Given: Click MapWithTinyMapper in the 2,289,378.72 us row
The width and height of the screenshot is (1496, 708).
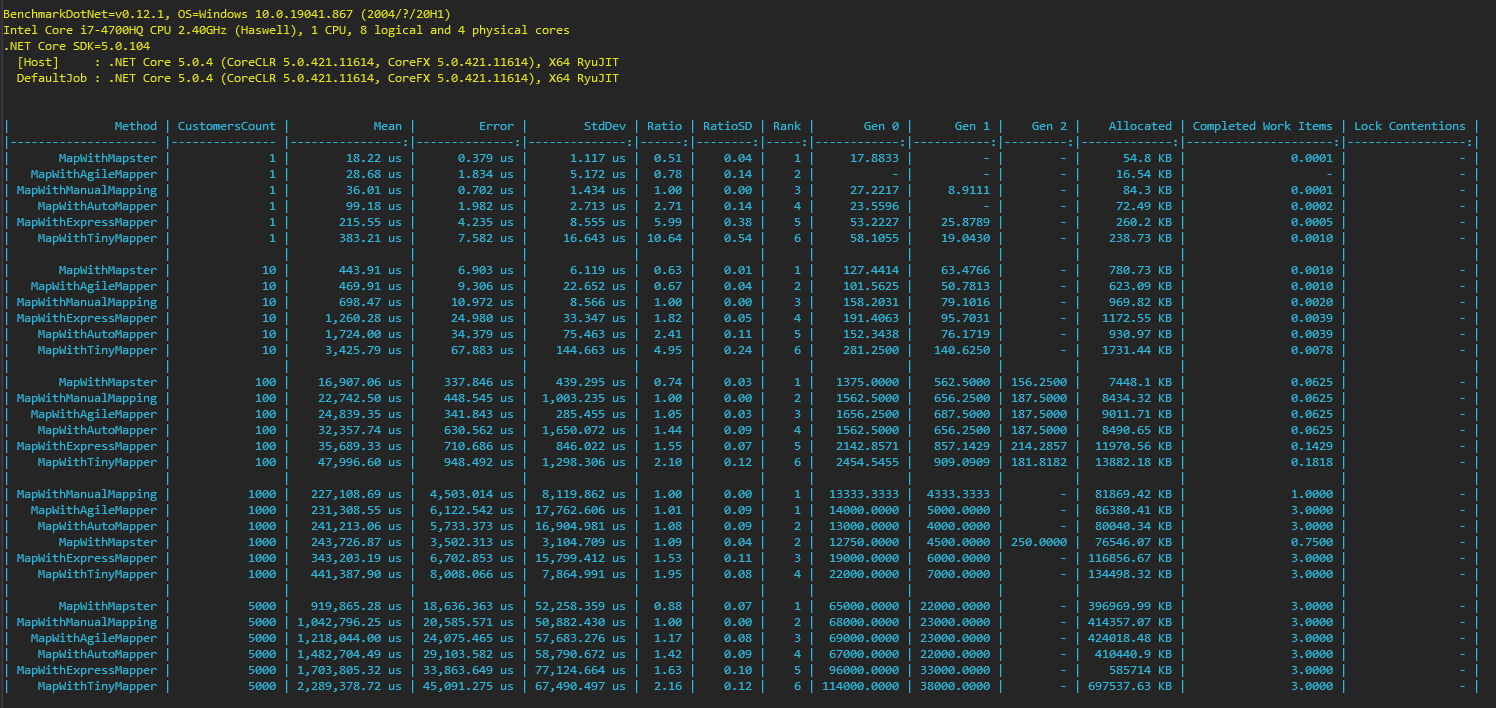Looking at the screenshot, I should pyautogui.click(x=97, y=686).
